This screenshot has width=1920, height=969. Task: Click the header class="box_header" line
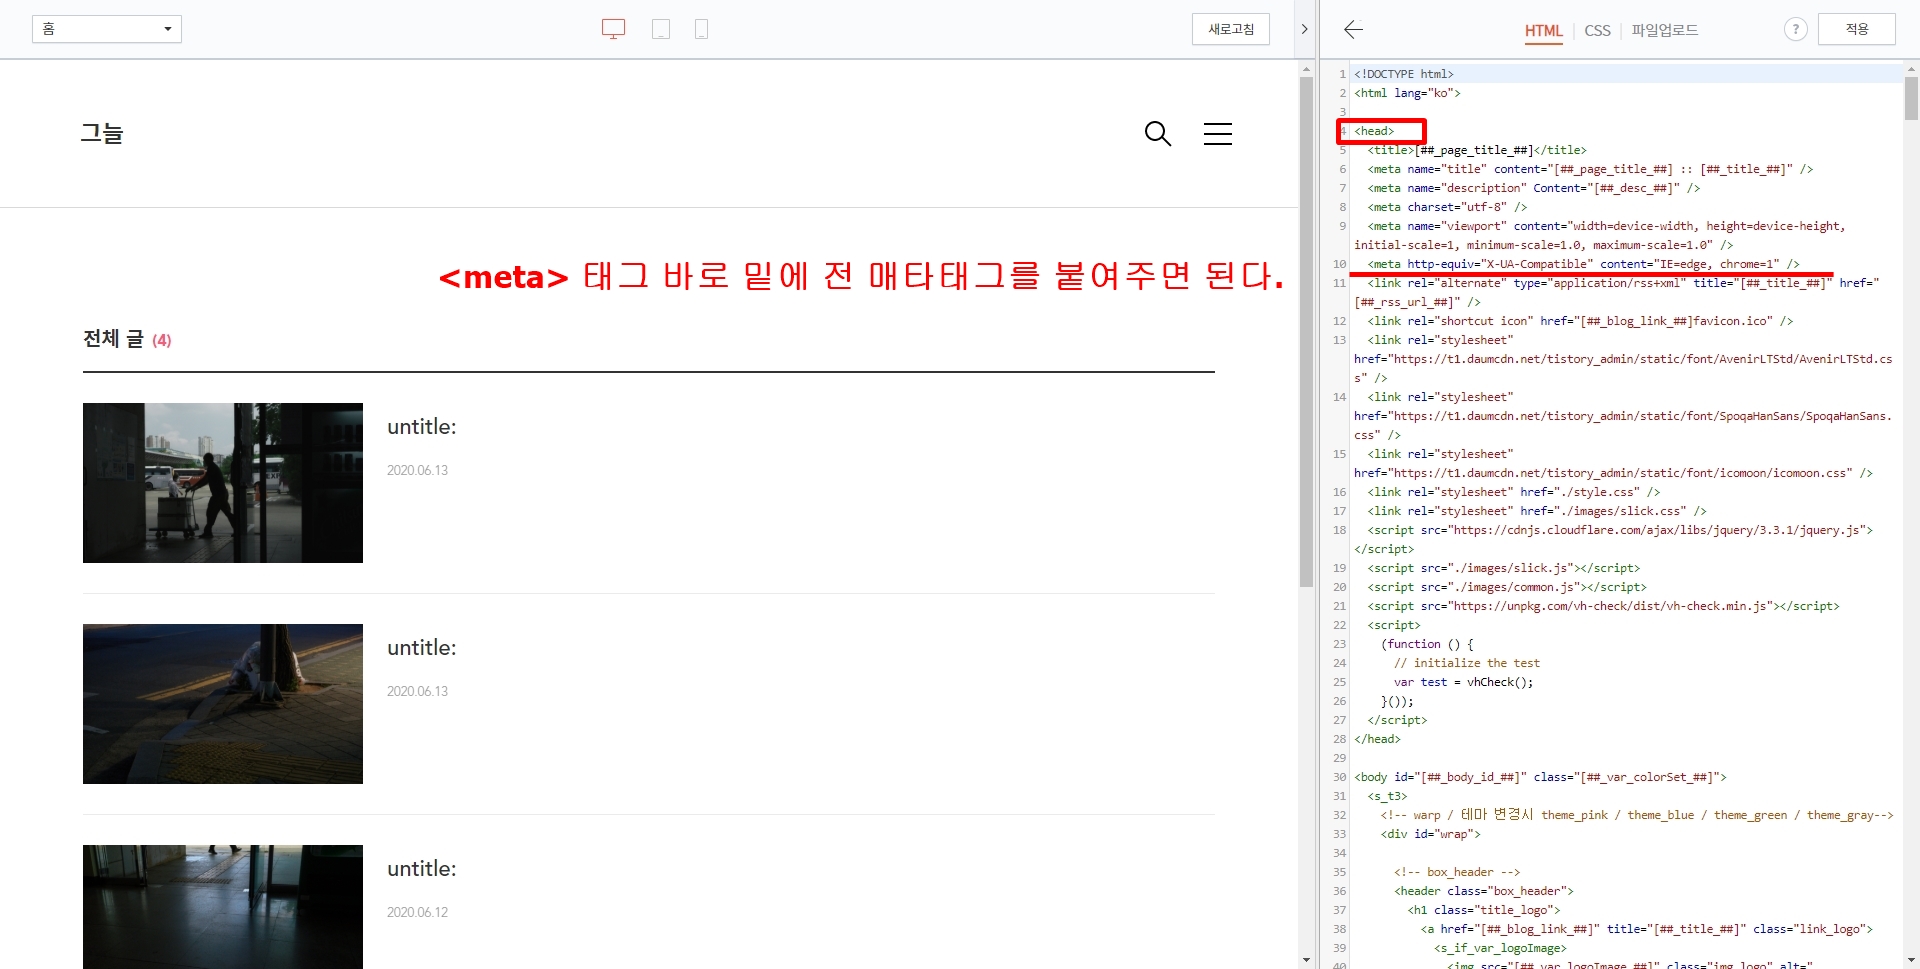click(1484, 891)
